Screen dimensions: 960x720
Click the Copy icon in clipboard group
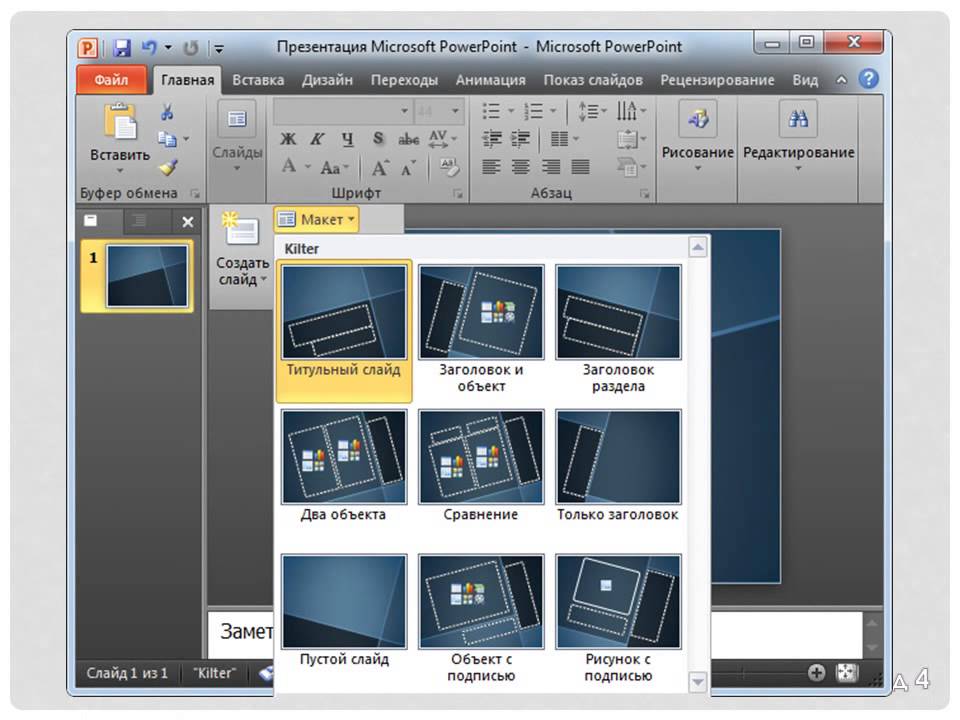(x=167, y=139)
